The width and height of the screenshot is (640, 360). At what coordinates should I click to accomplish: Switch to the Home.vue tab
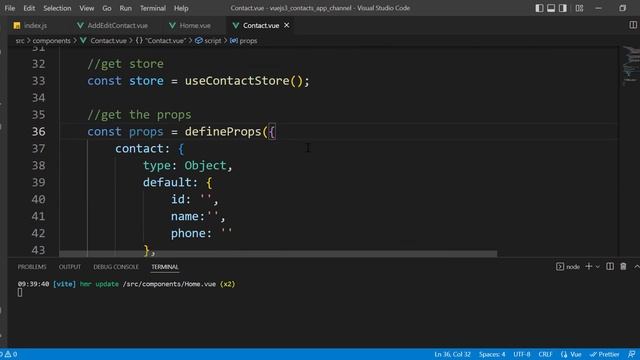point(195,25)
